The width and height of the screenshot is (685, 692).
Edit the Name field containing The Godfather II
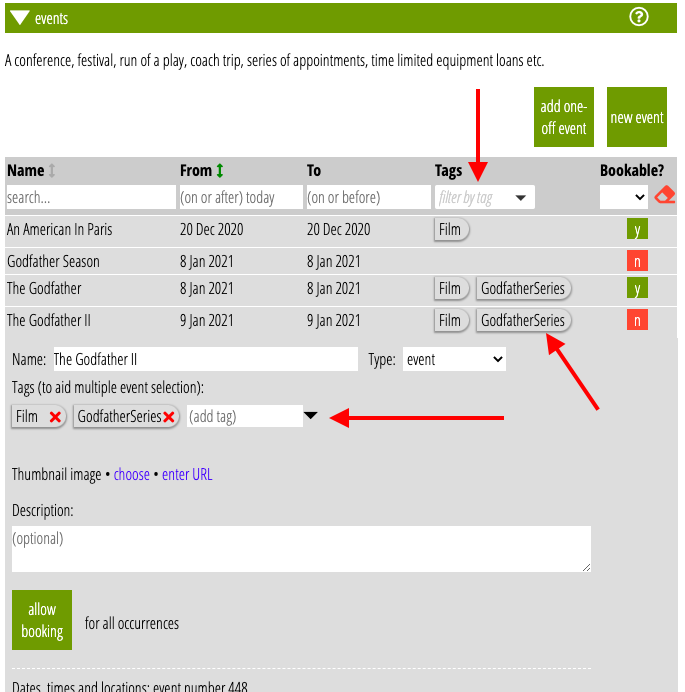(206, 359)
